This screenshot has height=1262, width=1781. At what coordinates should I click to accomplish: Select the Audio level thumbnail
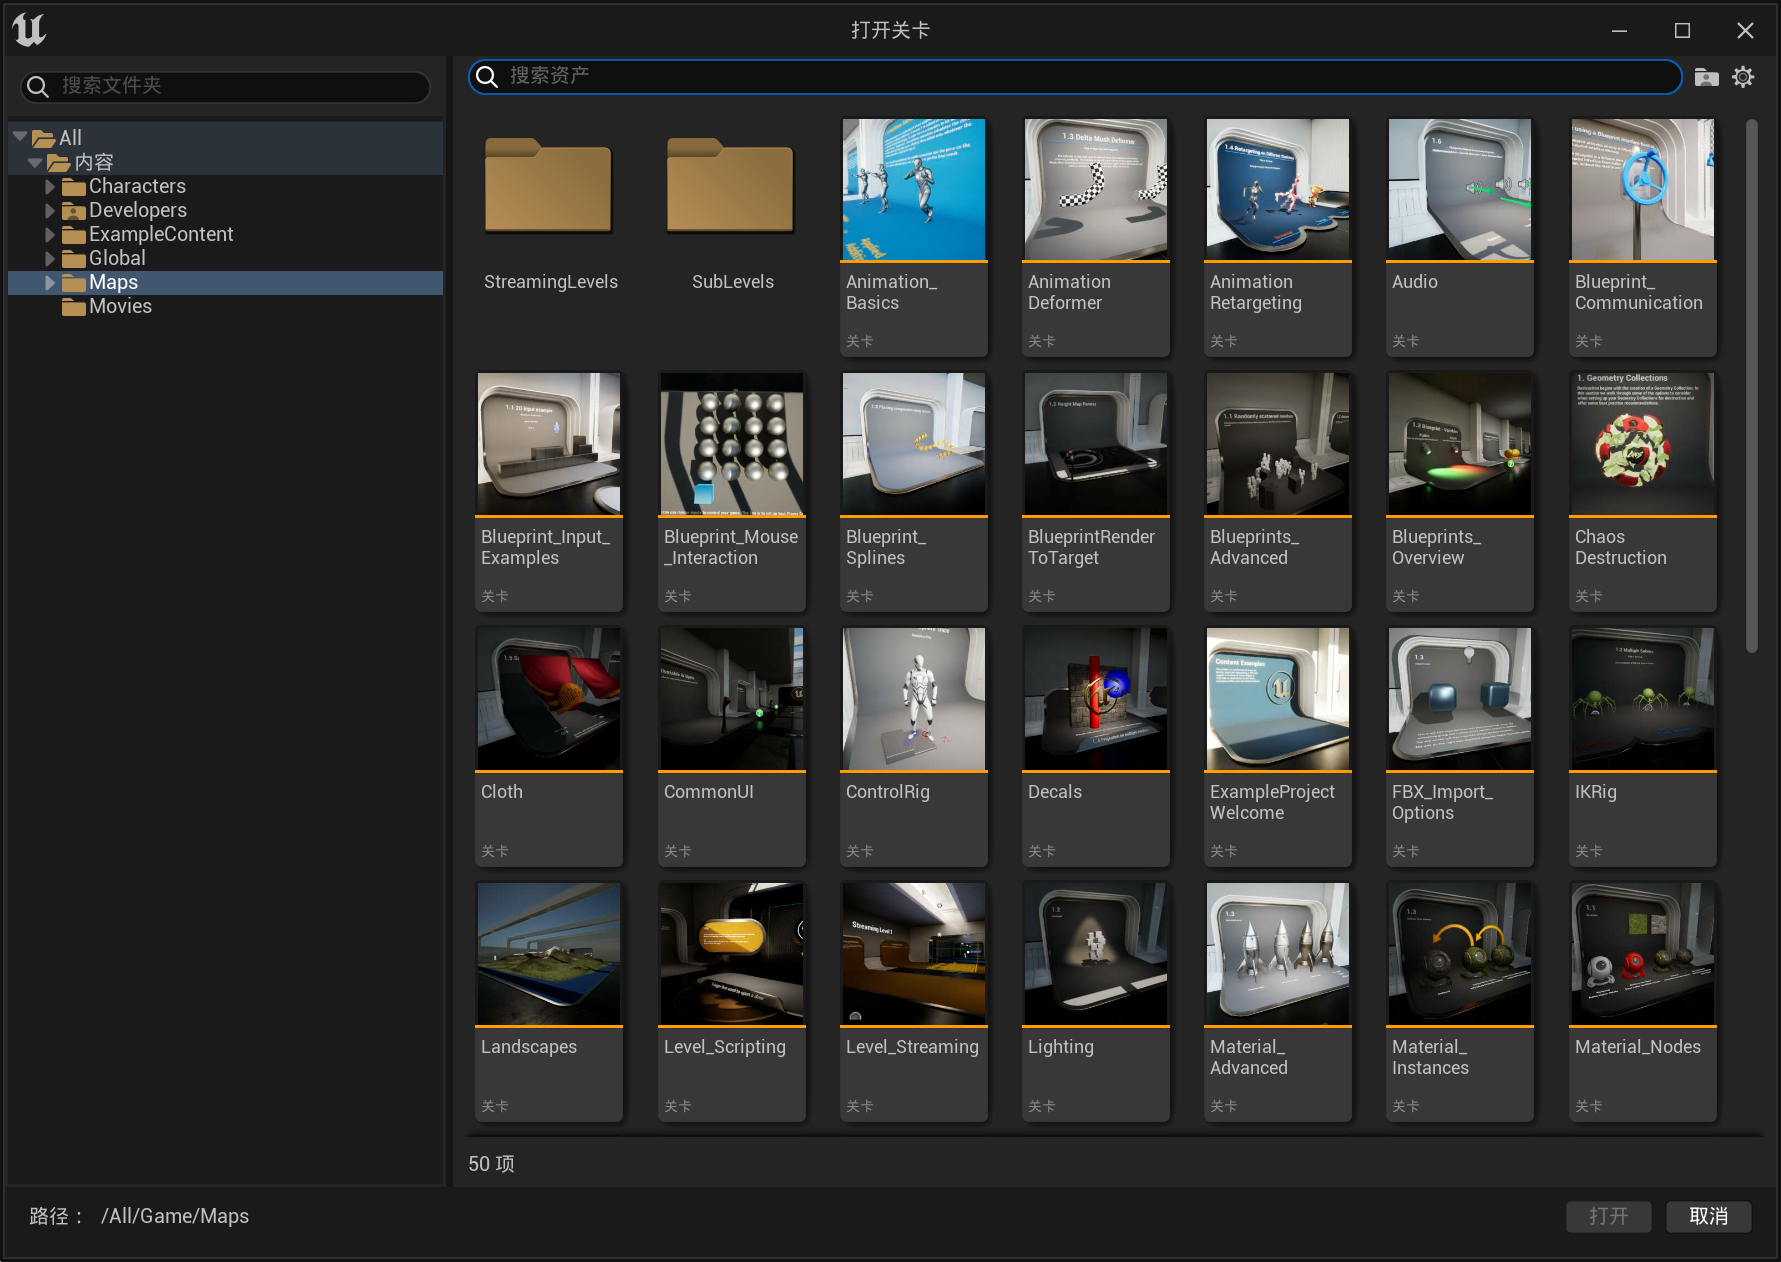click(x=1460, y=190)
